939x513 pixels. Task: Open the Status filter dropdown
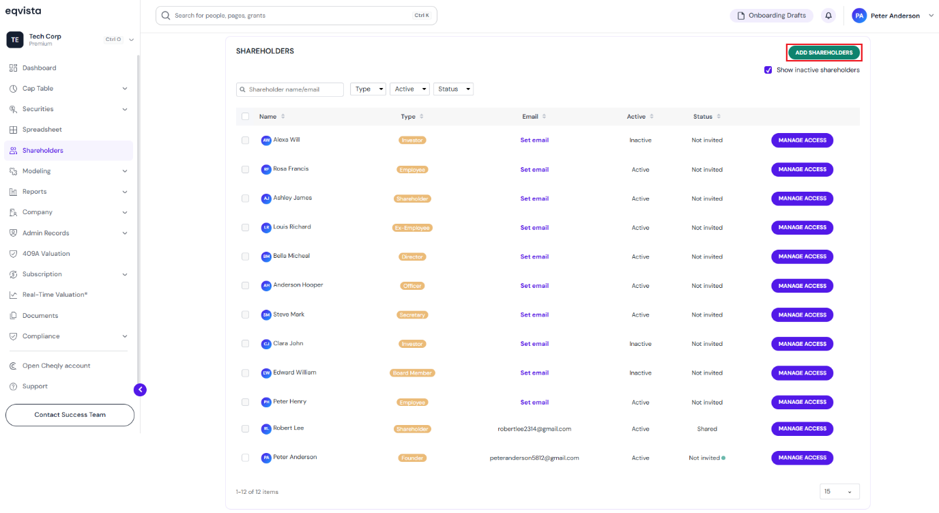[x=453, y=89]
